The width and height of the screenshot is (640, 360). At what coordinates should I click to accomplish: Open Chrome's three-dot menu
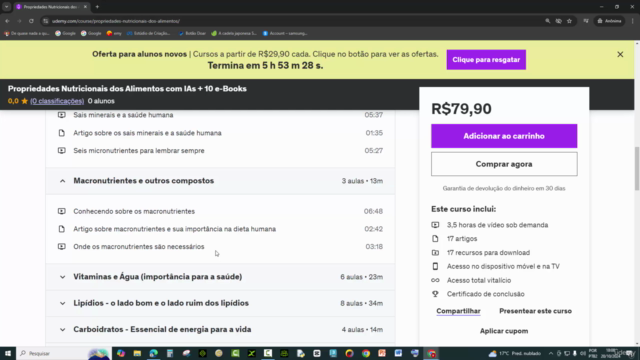coord(633,21)
